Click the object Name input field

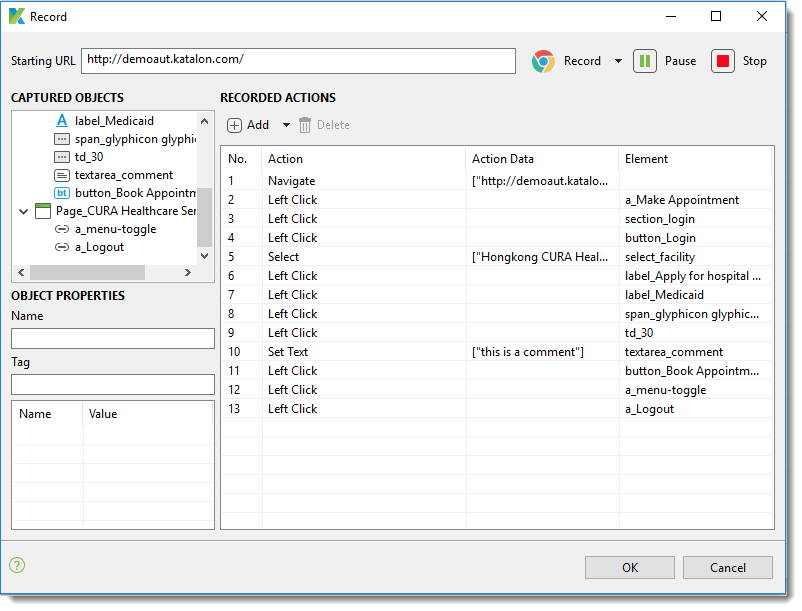(x=113, y=338)
